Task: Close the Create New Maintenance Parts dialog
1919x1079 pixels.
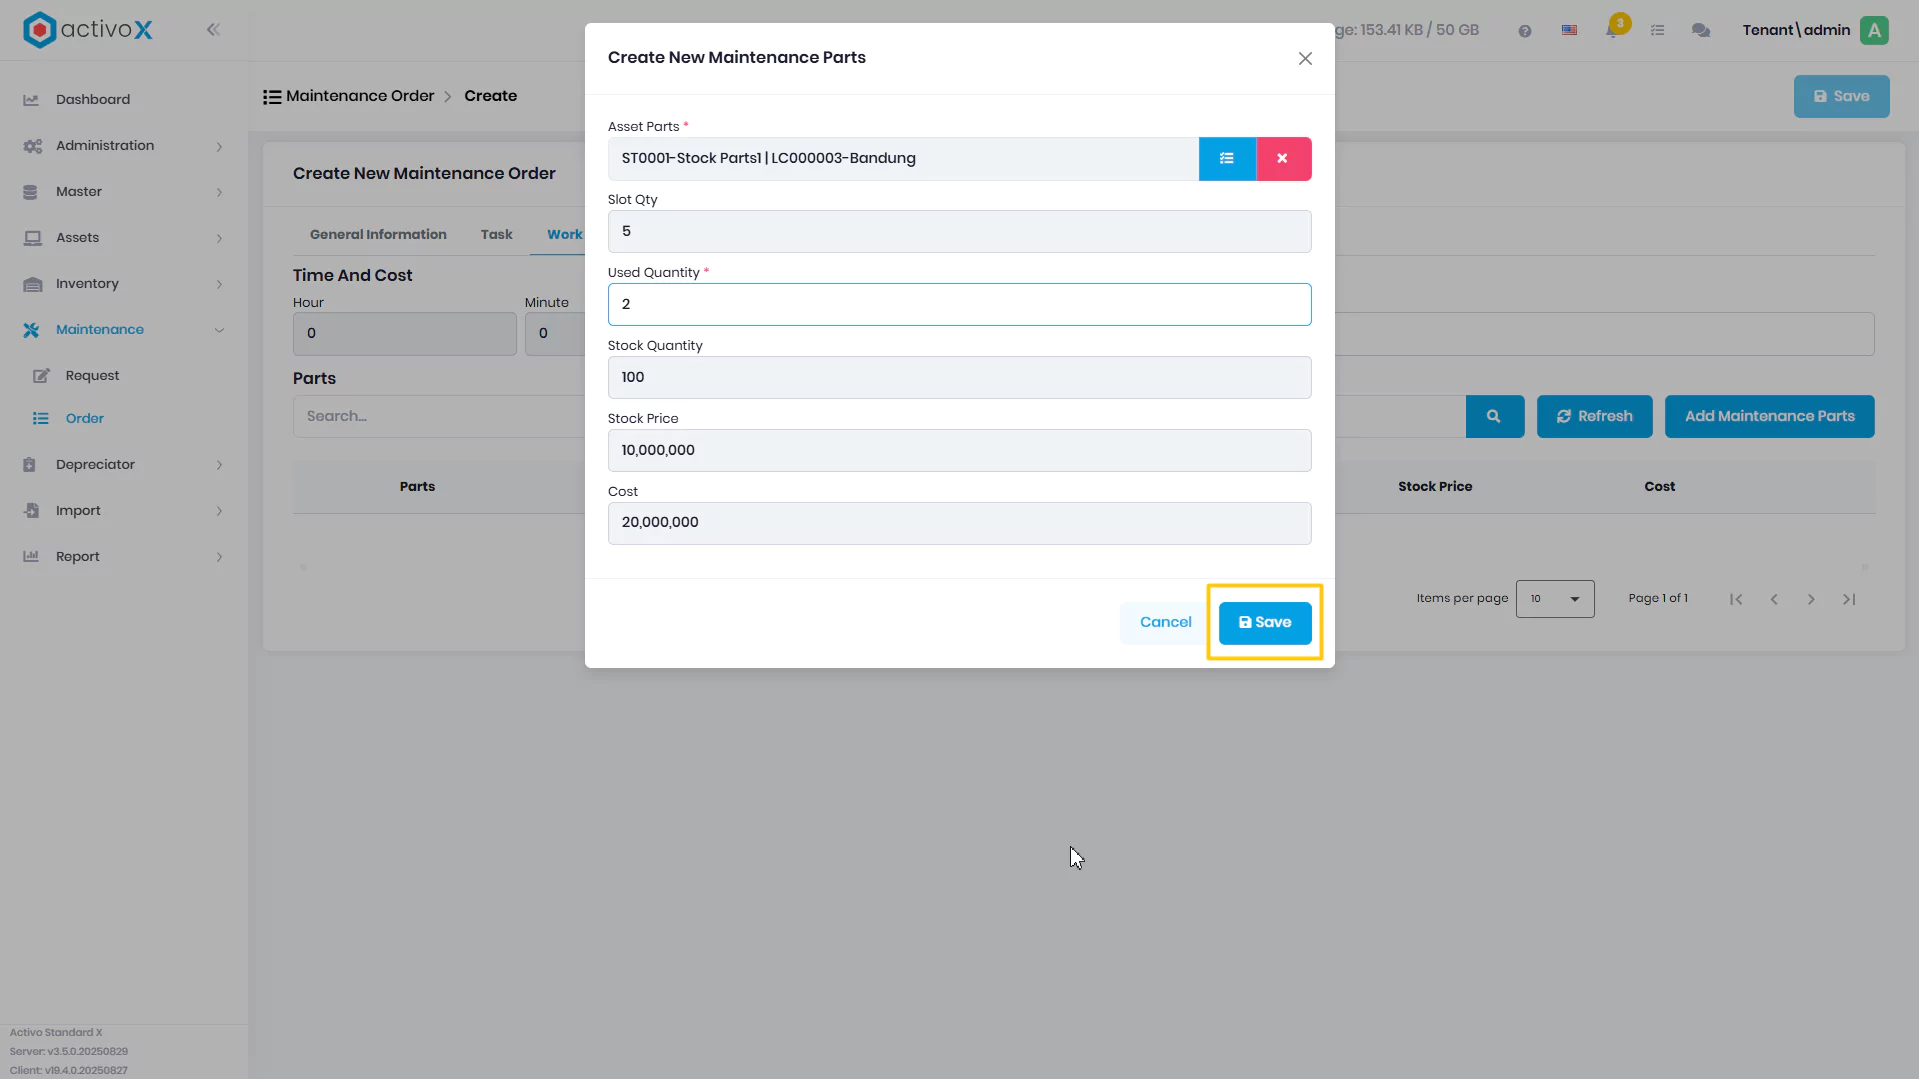Action: click(1305, 59)
